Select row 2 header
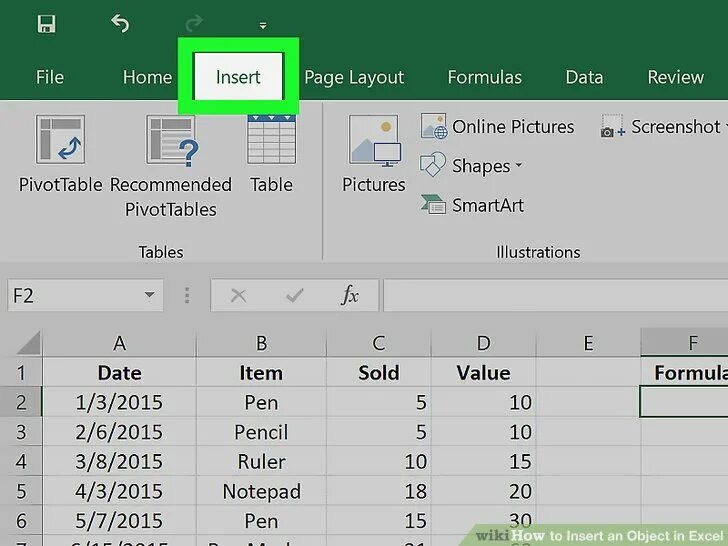728x546 pixels. click(21, 402)
